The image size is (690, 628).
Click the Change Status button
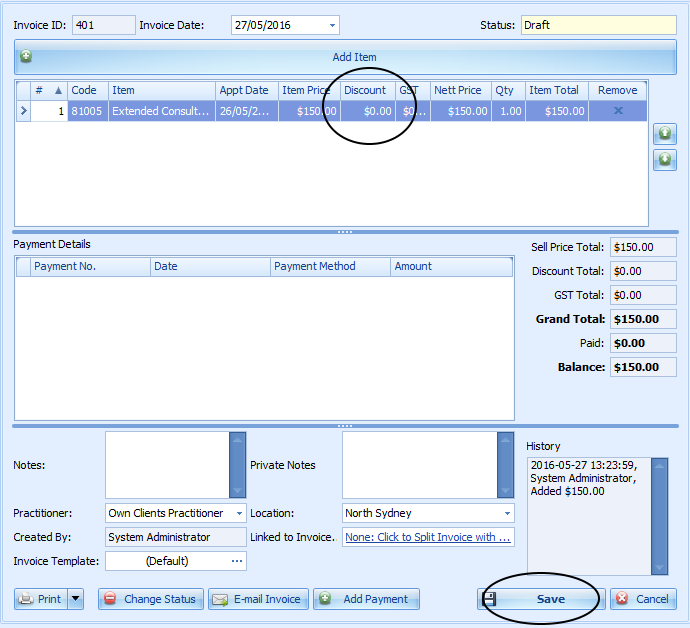[x=151, y=599]
